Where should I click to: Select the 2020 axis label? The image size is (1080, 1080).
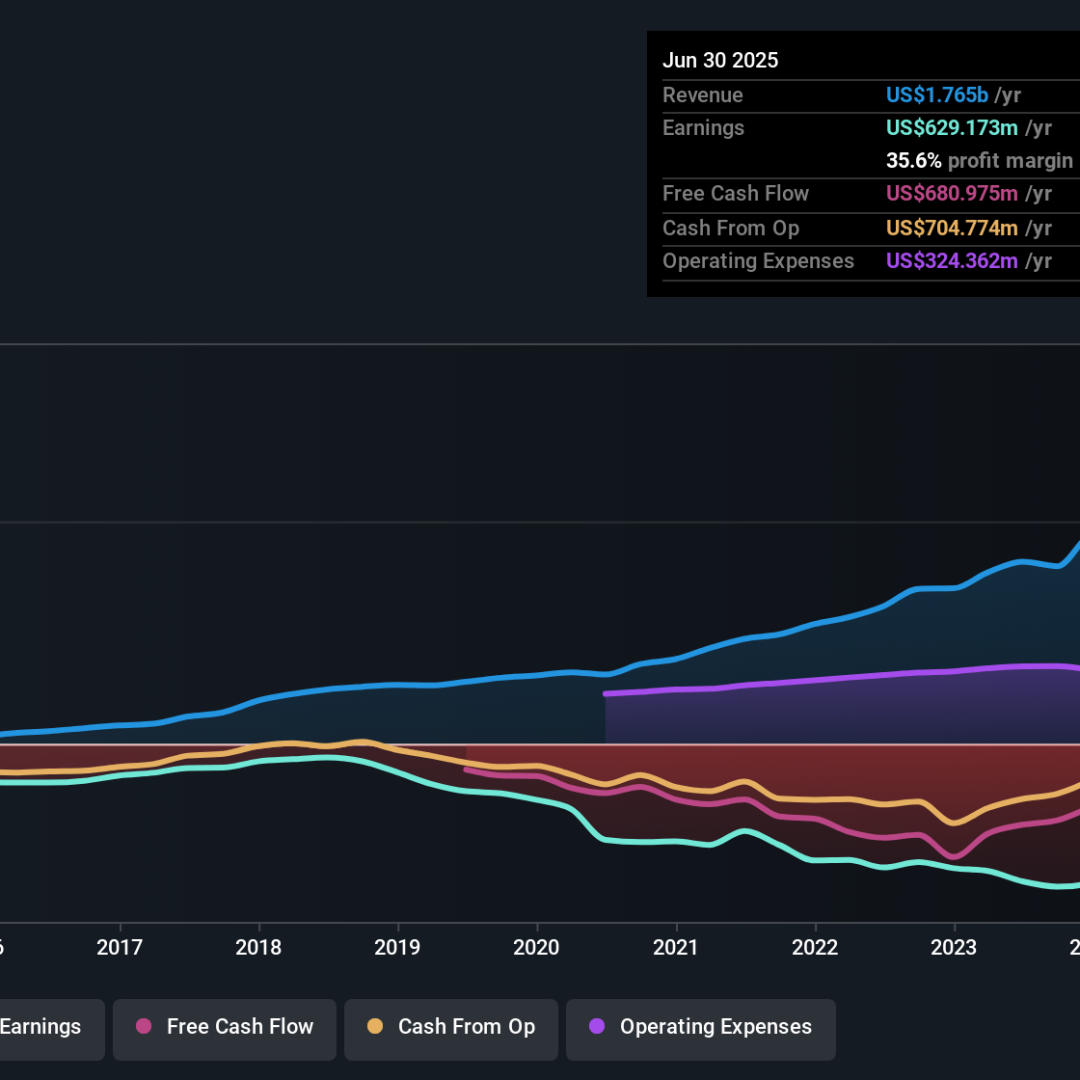click(537, 948)
